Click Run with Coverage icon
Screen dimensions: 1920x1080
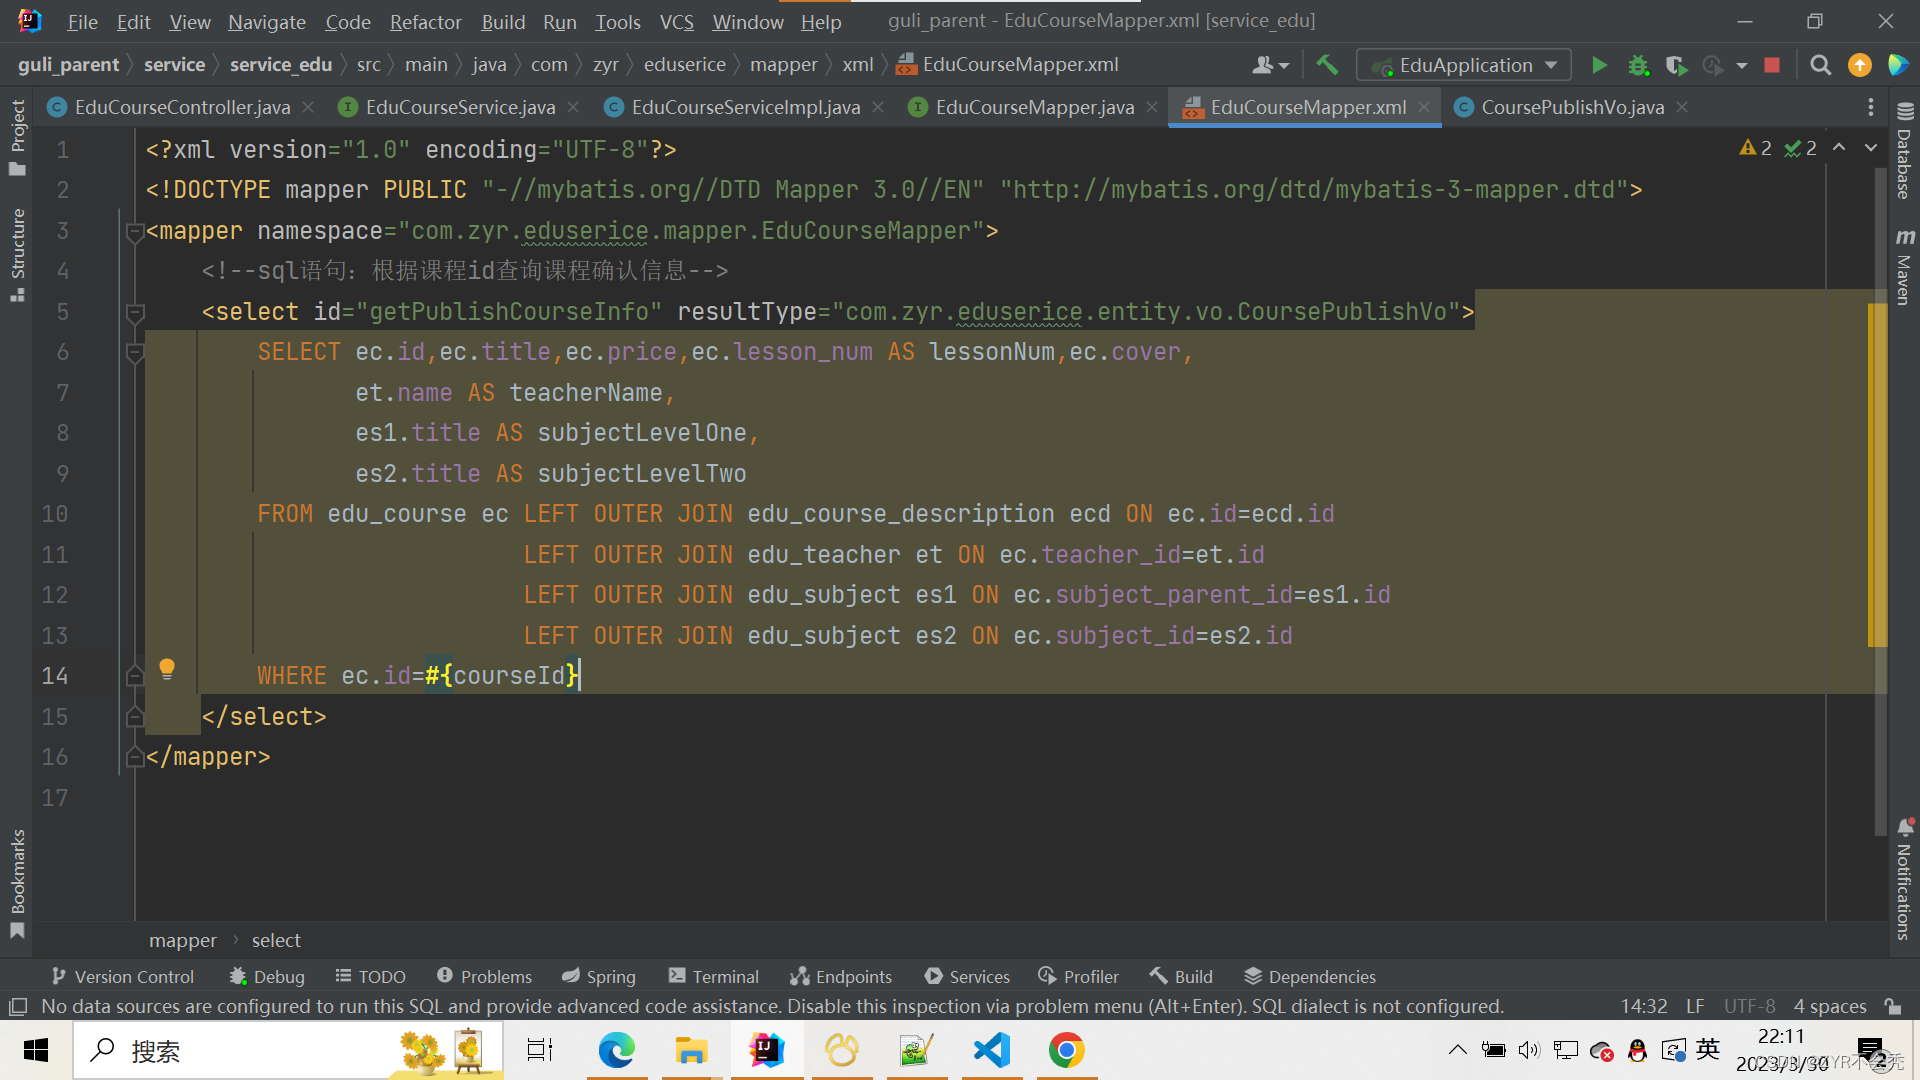[x=1676, y=65]
